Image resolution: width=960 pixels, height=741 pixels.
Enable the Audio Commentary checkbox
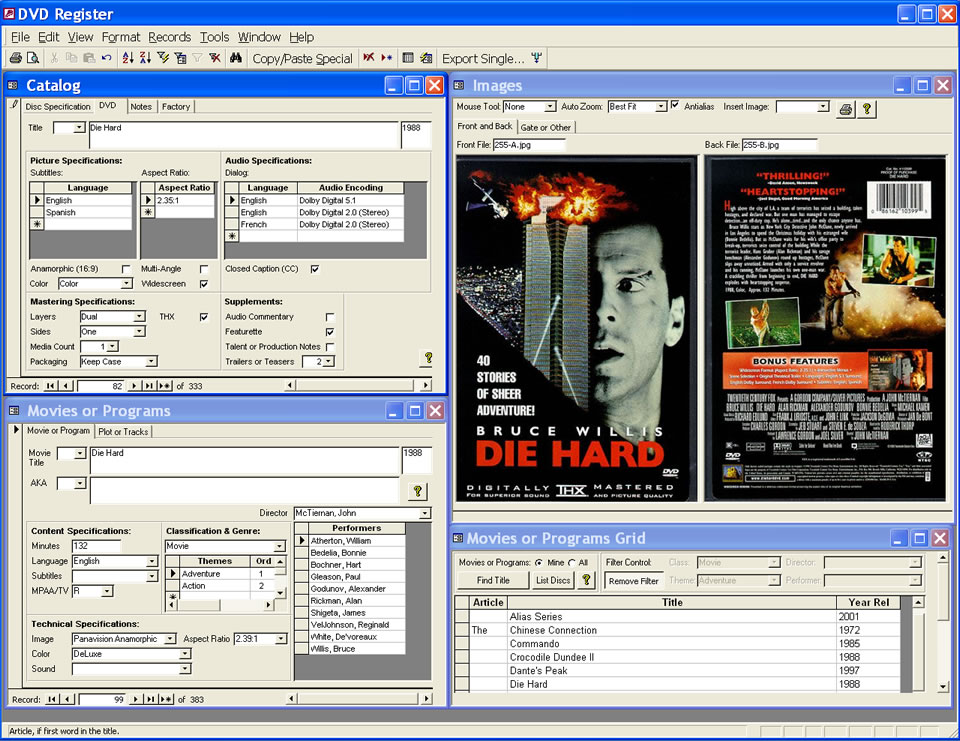(330, 317)
